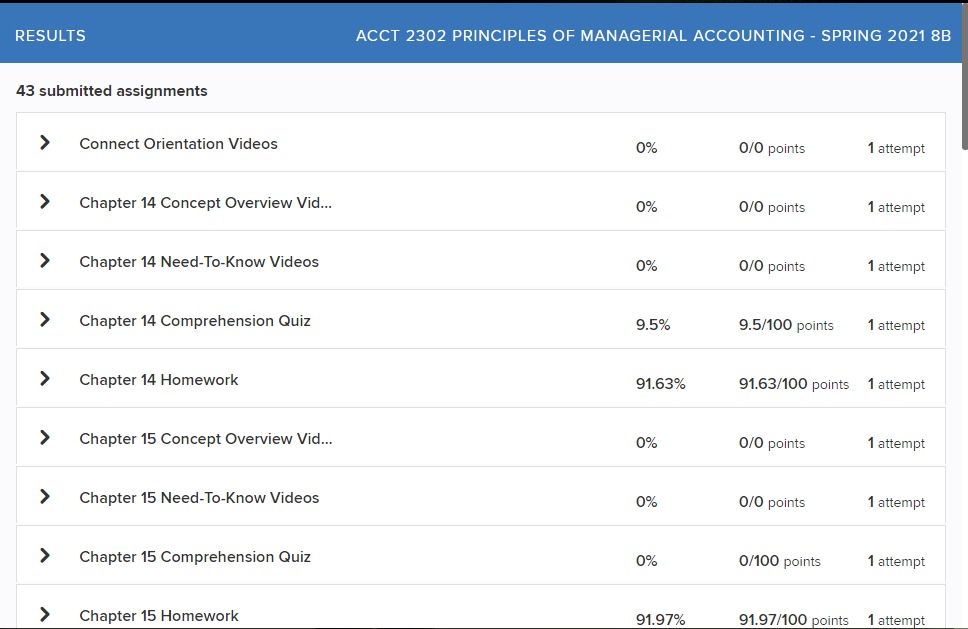The image size is (968, 629).
Task: Click chevron beside Chapter 15 Need-To-Know Videos
Action: click(x=45, y=497)
